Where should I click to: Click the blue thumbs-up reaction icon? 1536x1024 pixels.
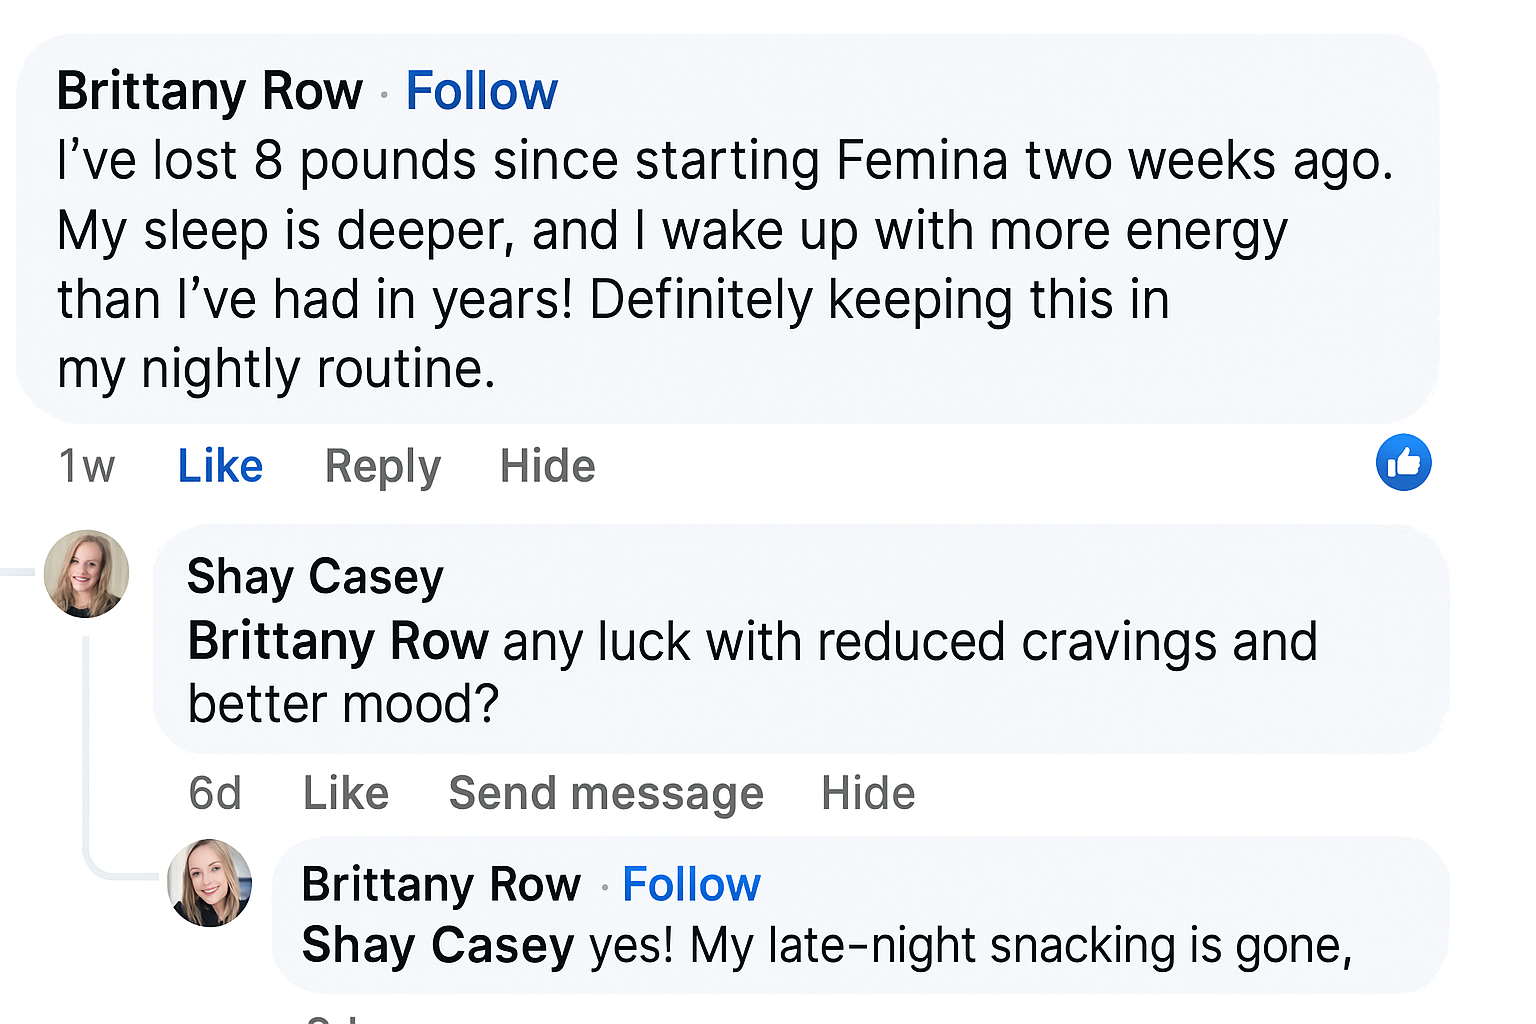[1403, 462]
